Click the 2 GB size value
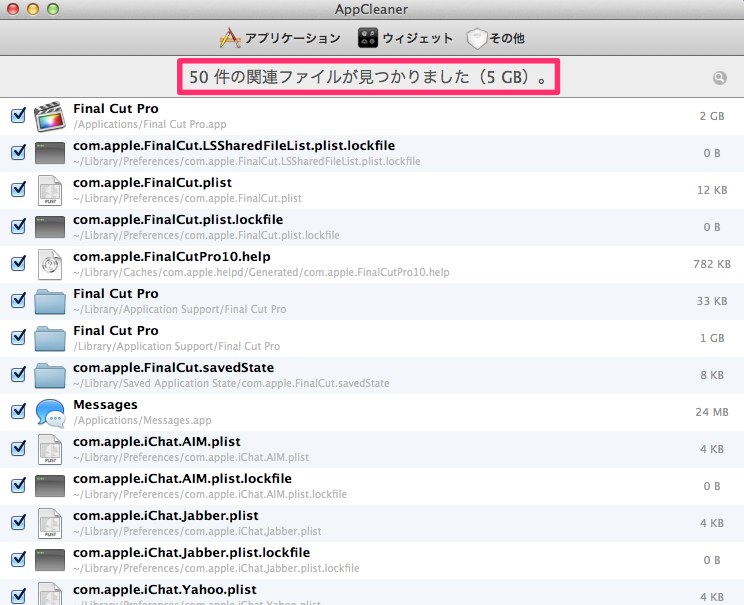 (712, 116)
